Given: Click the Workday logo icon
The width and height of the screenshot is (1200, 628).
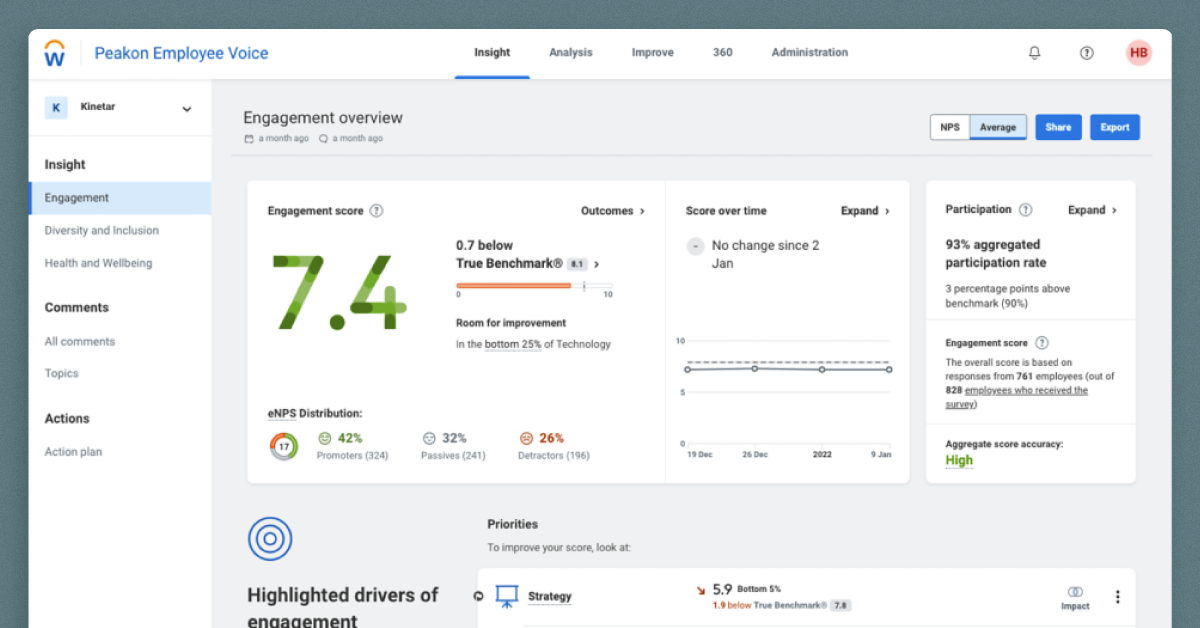Looking at the screenshot, I should tap(55, 53).
